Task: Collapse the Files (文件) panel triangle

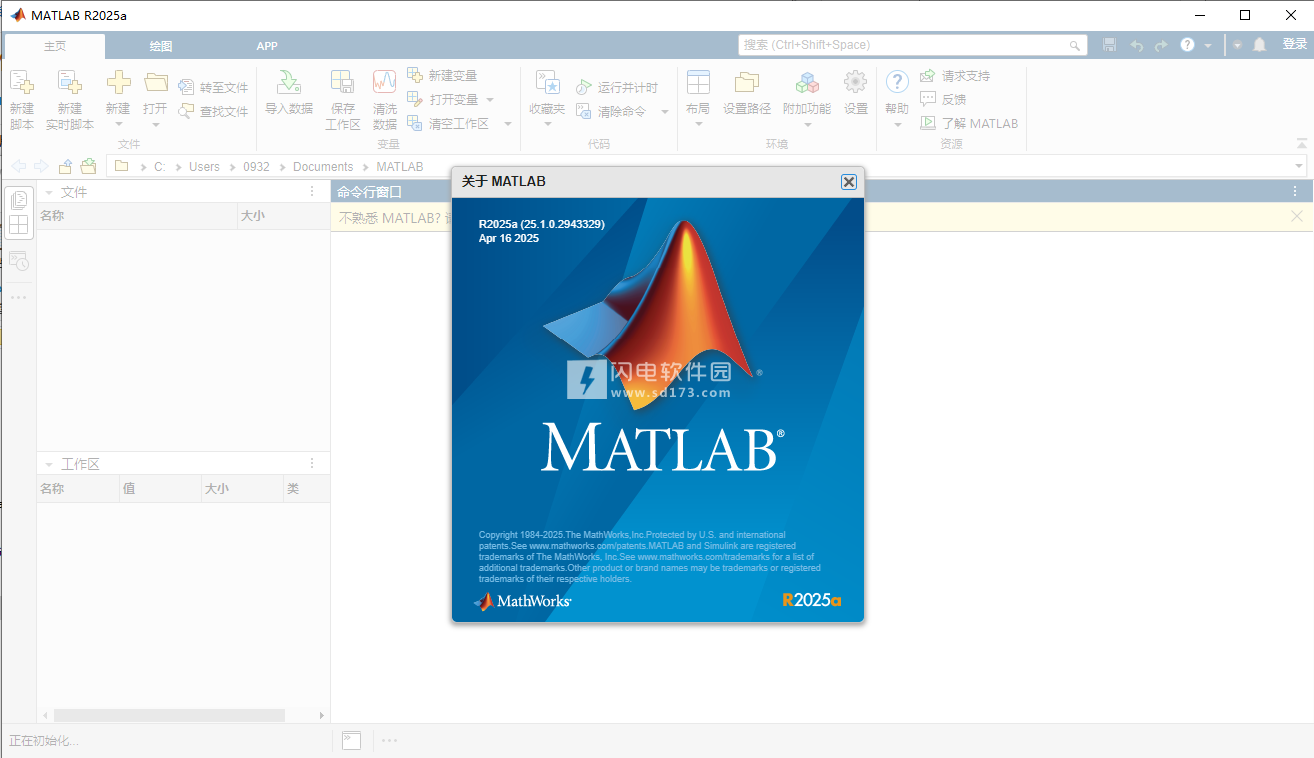Action: pyautogui.click(x=48, y=192)
